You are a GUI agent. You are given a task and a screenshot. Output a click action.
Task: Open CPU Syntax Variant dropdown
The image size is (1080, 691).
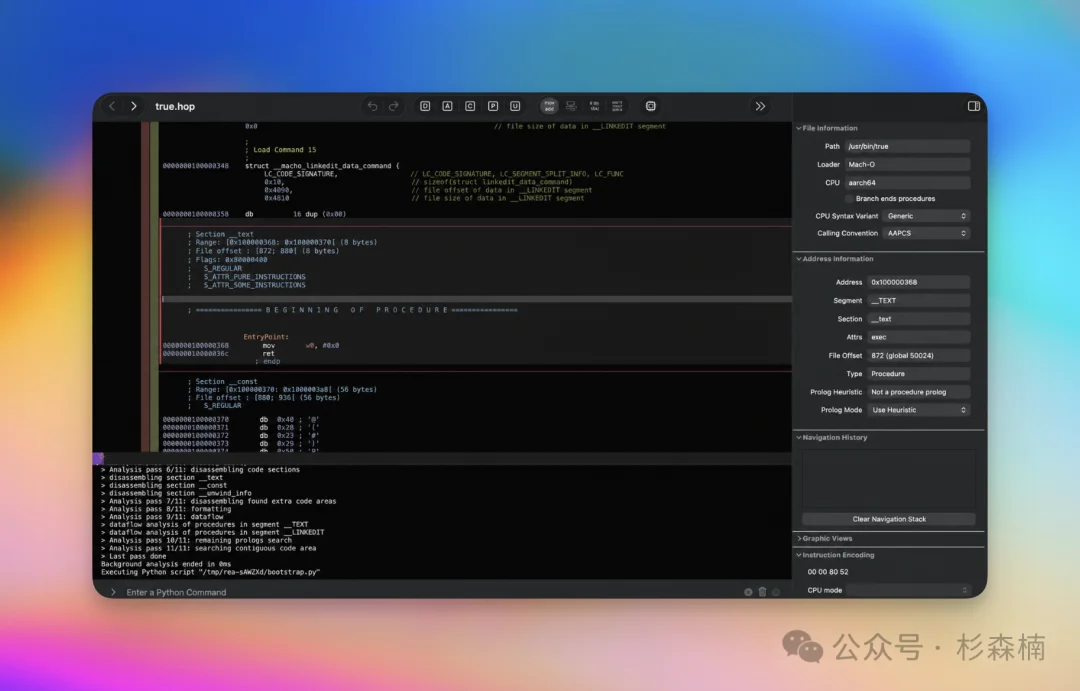point(926,216)
